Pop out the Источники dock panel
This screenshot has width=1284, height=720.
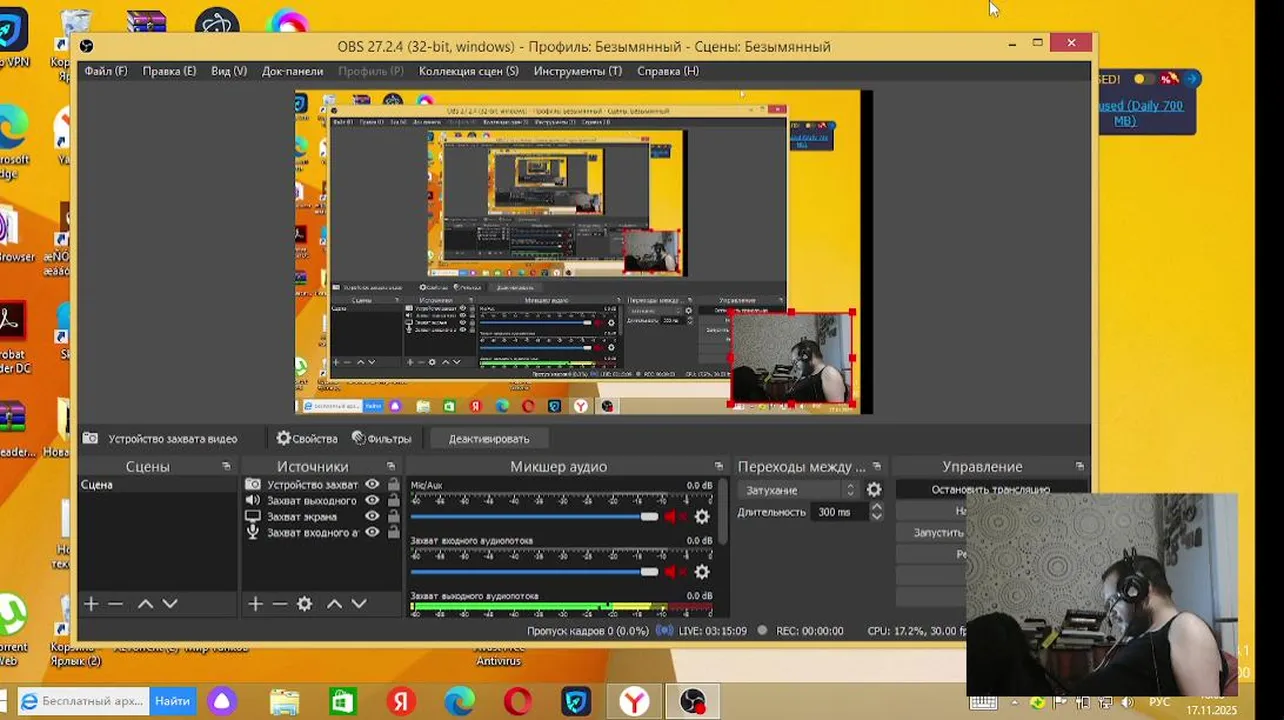[391, 466]
